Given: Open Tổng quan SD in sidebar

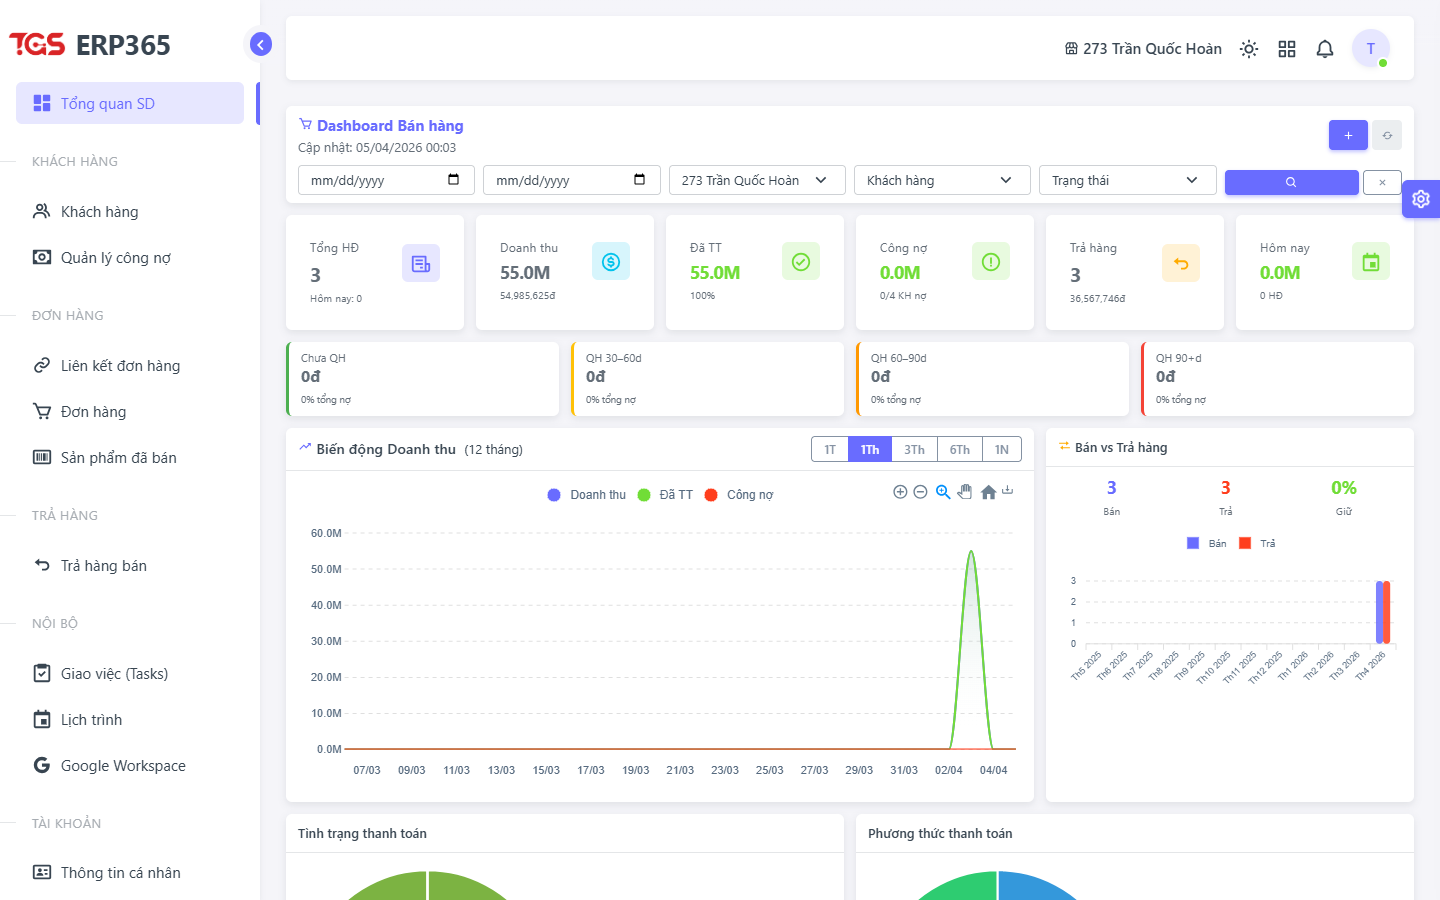Looking at the screenshot, I should tap(130, 103).
